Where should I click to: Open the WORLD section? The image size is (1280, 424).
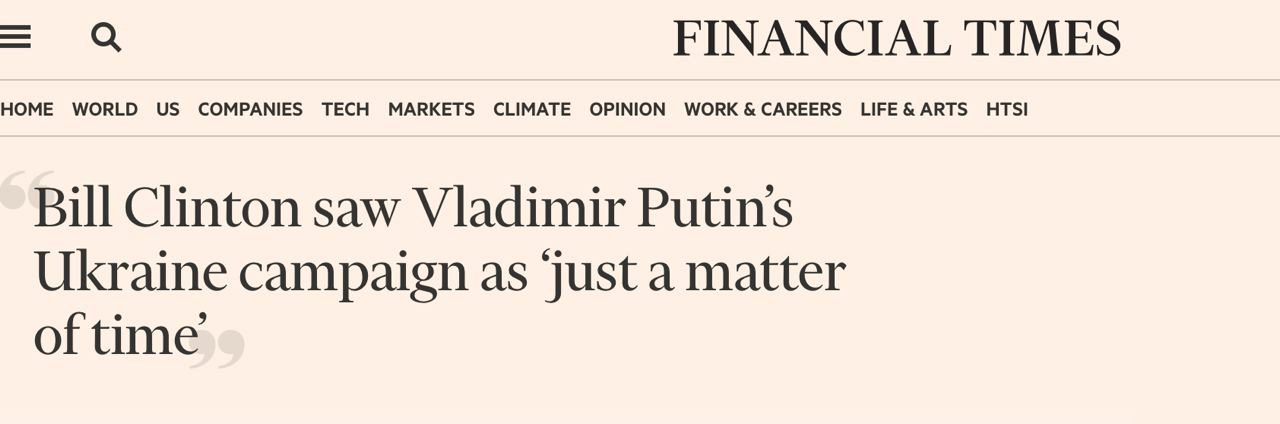click(x=105, y=109)
